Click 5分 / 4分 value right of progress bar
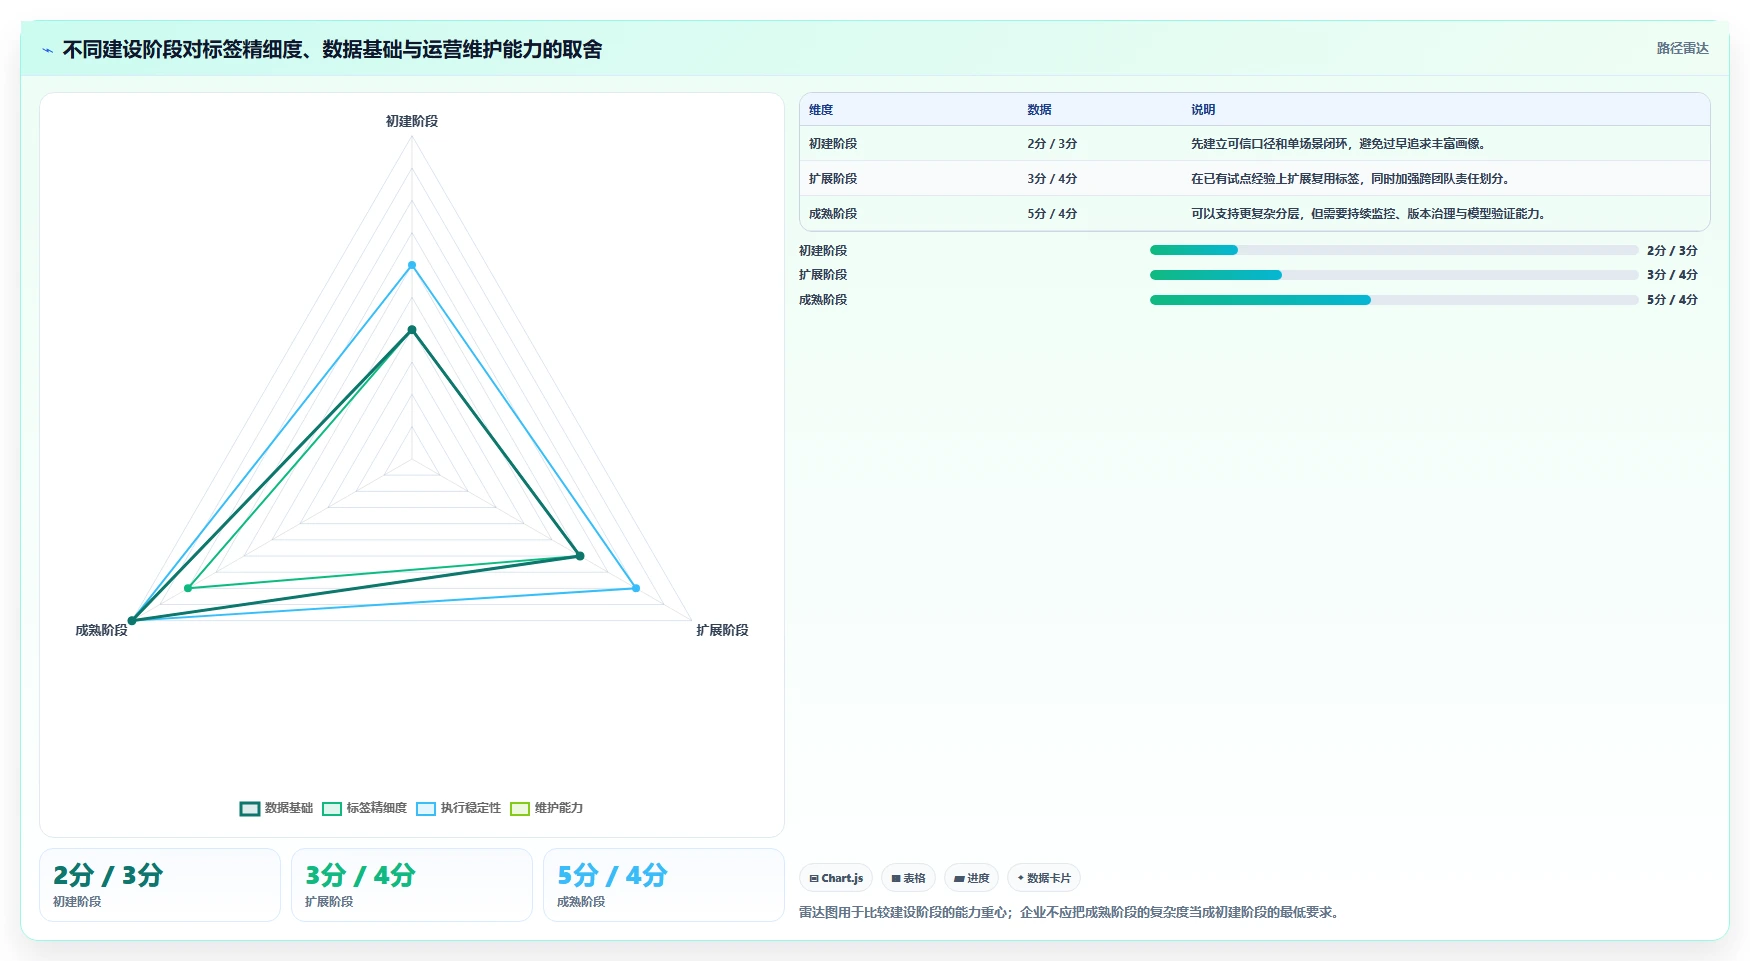This screenshot has height=961, width=1750. coord(1672,300)
